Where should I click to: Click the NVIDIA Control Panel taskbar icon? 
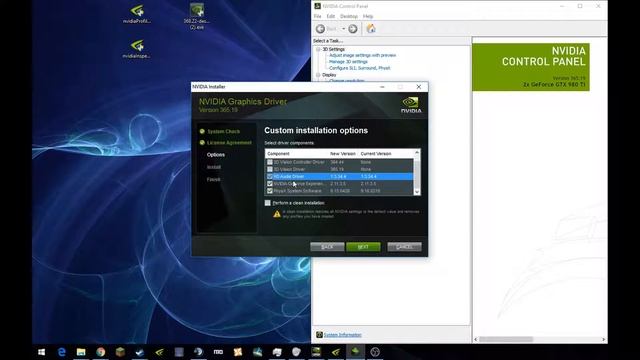[316, 352]
